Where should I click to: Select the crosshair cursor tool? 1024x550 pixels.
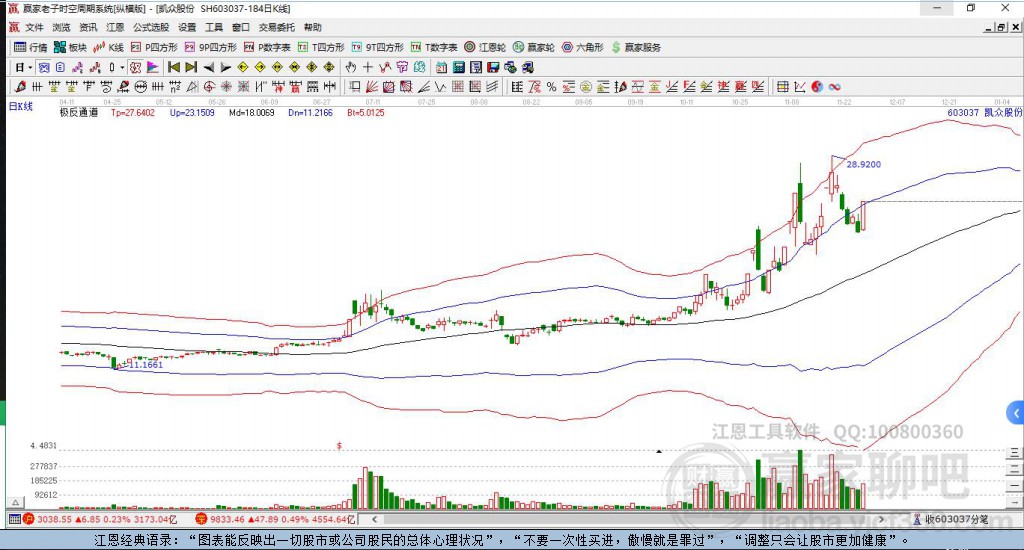pos(368,67)
